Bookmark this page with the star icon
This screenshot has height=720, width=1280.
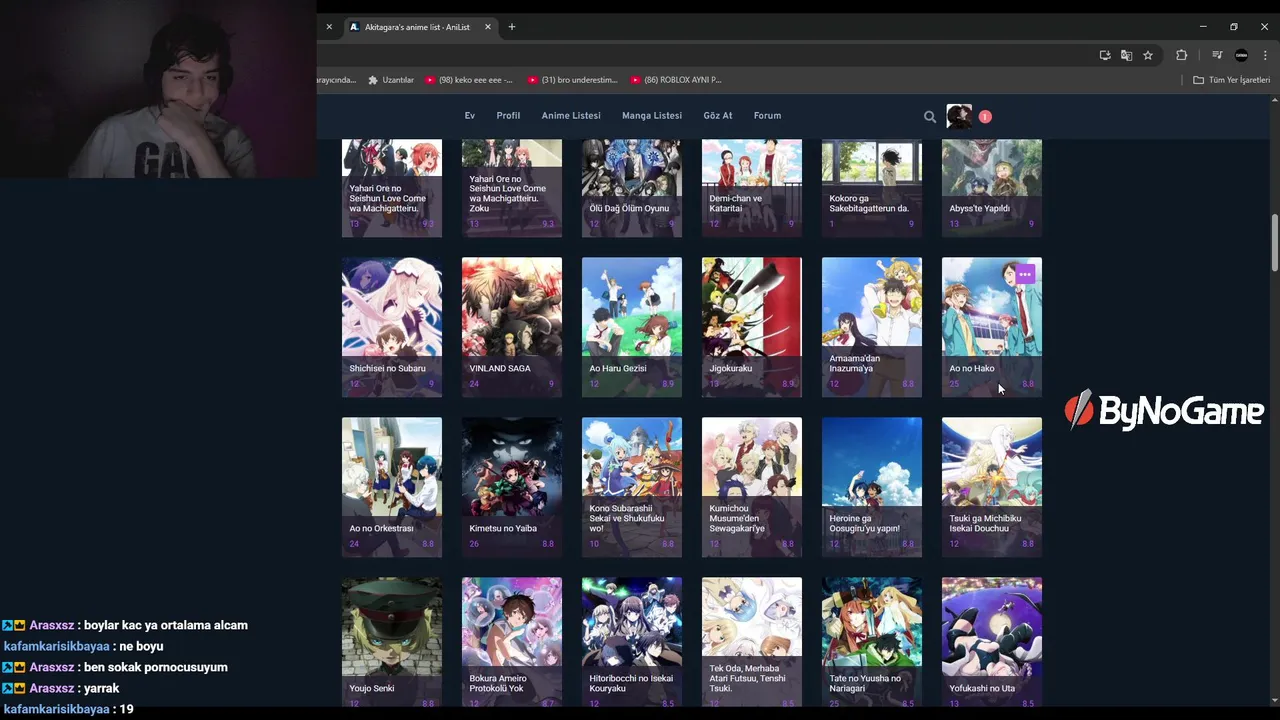click(1148, 55)
